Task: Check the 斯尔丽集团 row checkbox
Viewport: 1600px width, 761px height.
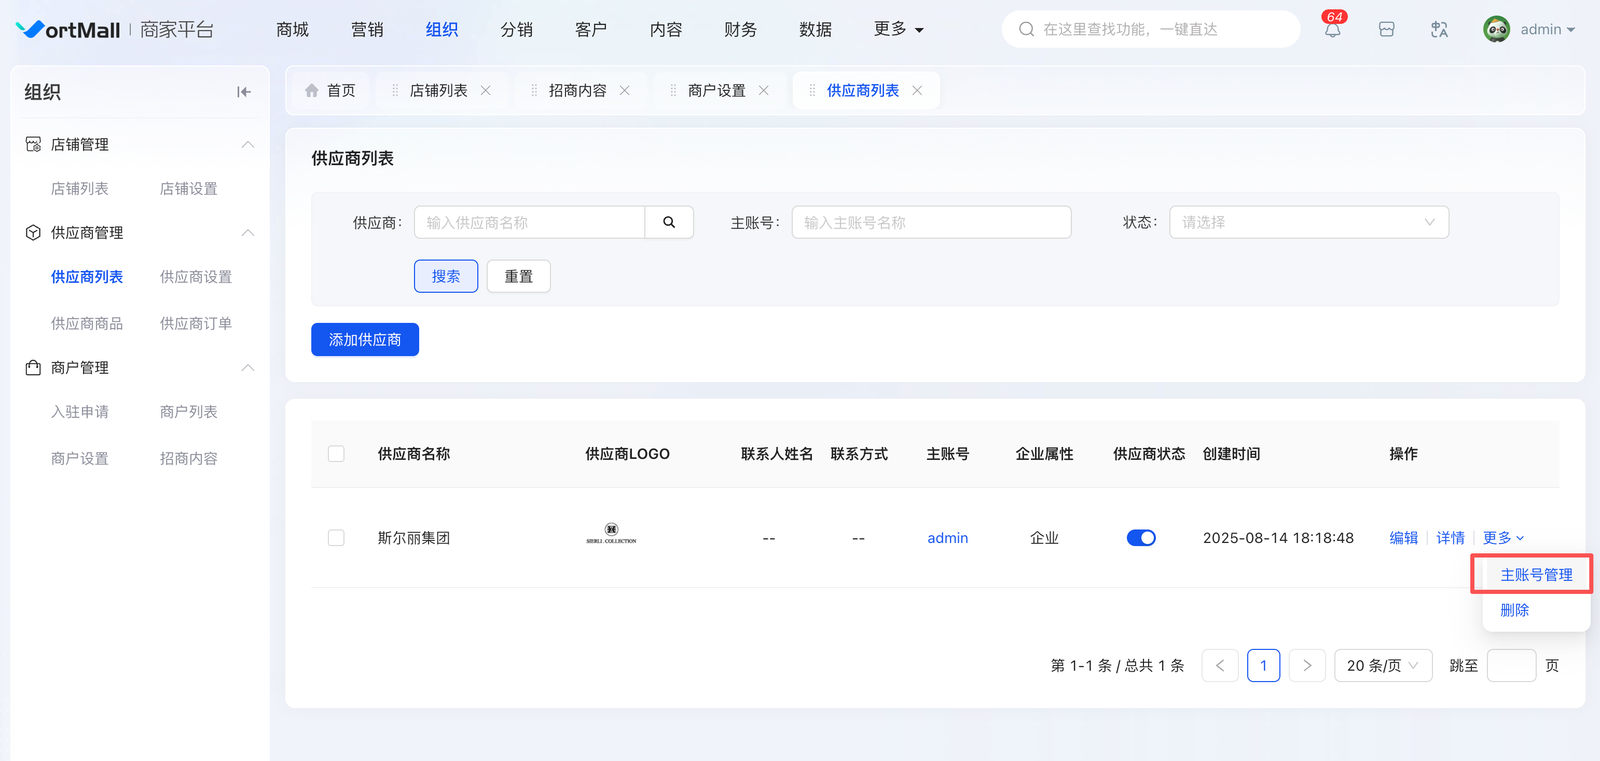Action: (336, 538)
